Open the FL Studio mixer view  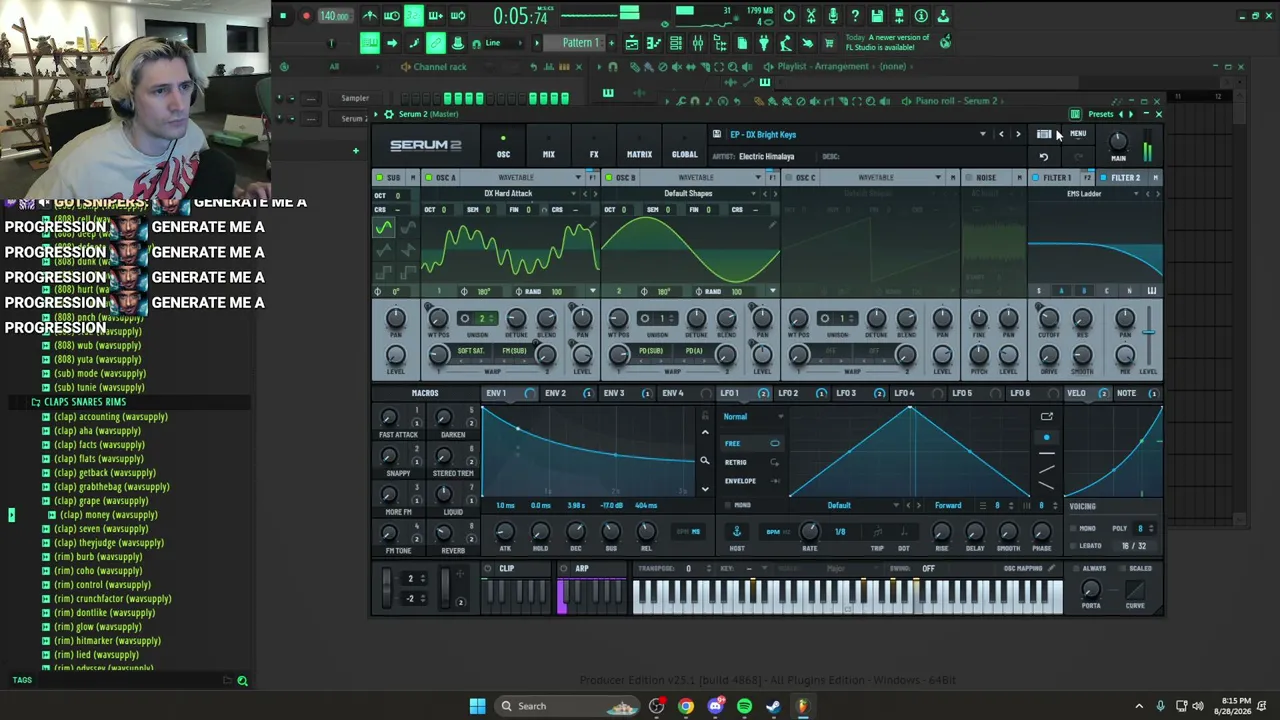(x=697, y=43)
